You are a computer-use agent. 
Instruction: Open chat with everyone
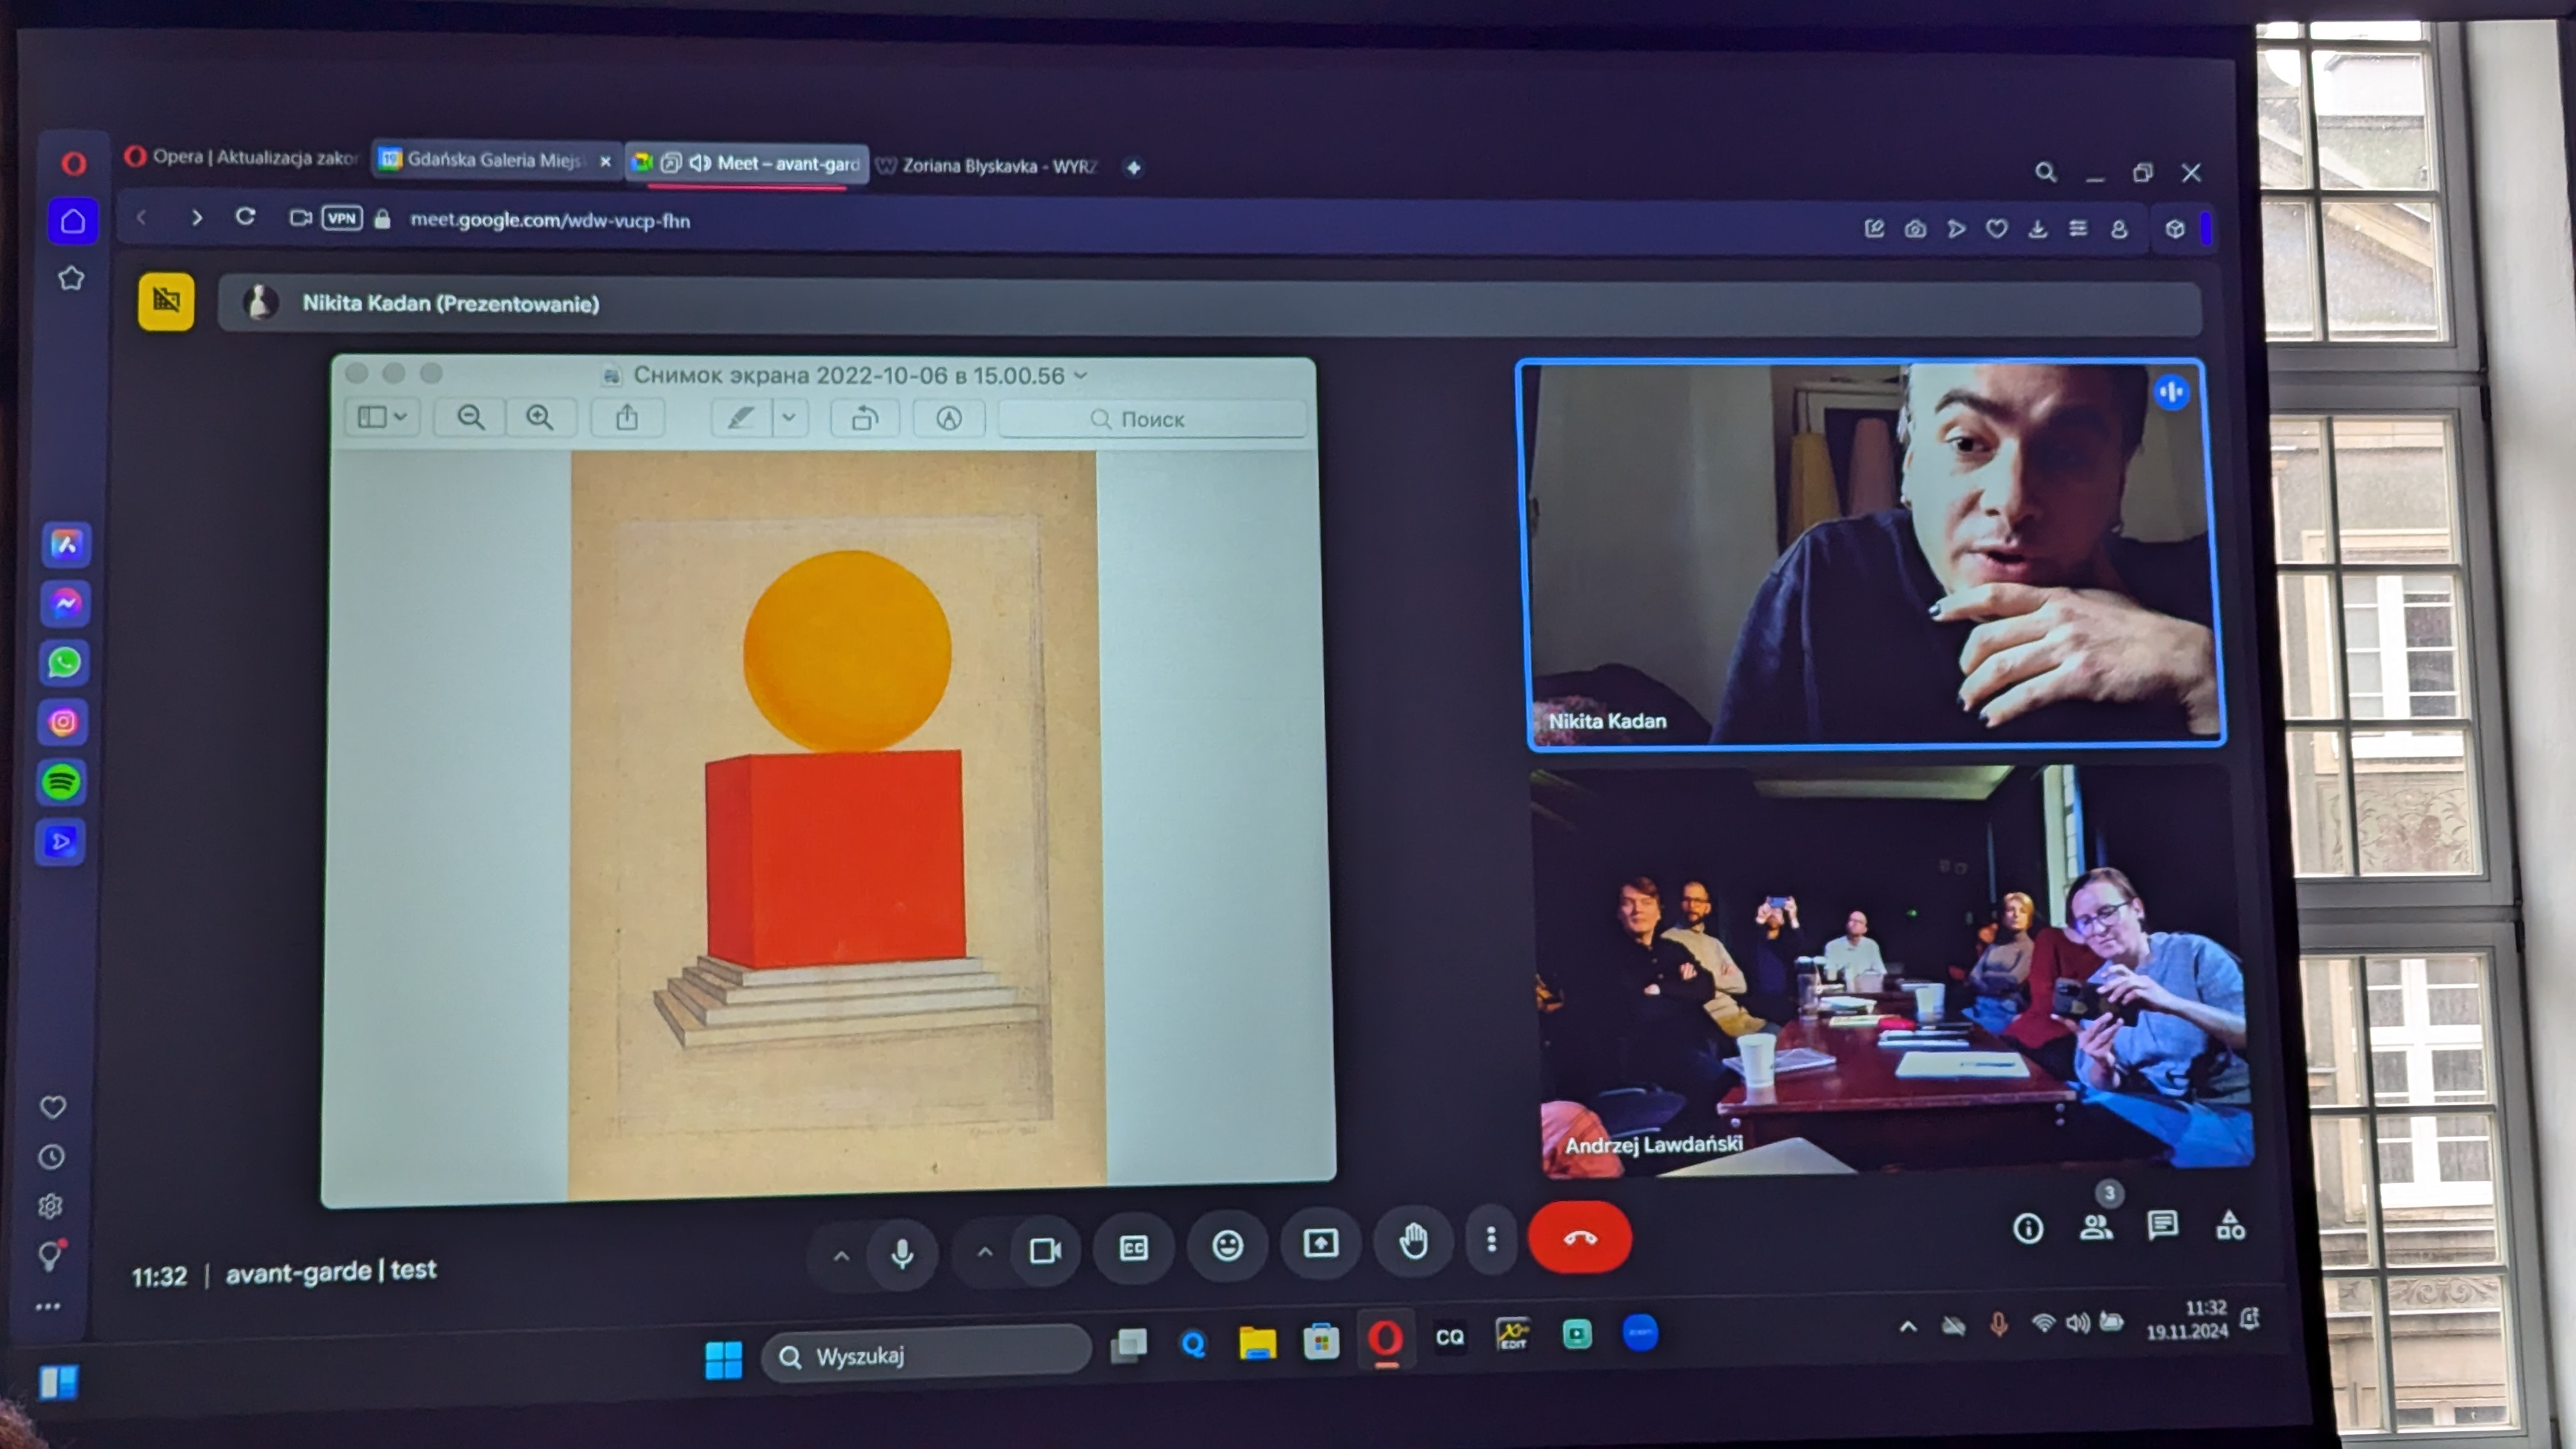pyautogui.click(x=2163, y=1225)
